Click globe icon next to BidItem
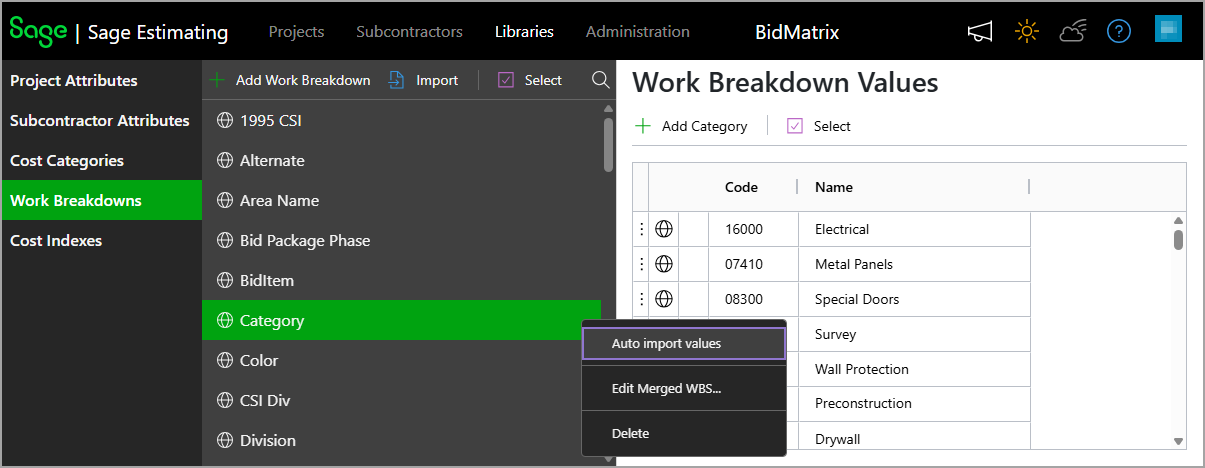Image resolution: width=1205 pixels, height=468 pixels. coord(225,281)
